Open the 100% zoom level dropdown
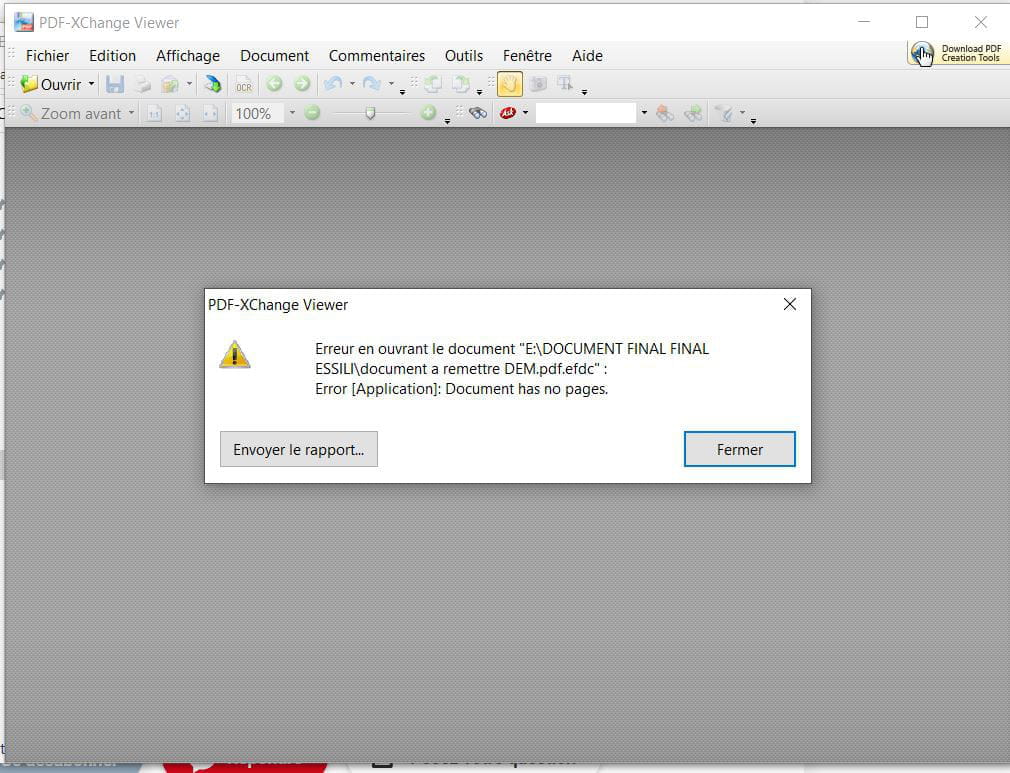Image resolution: width=1010 pixels, height=773 pixels. coord(292,113)
